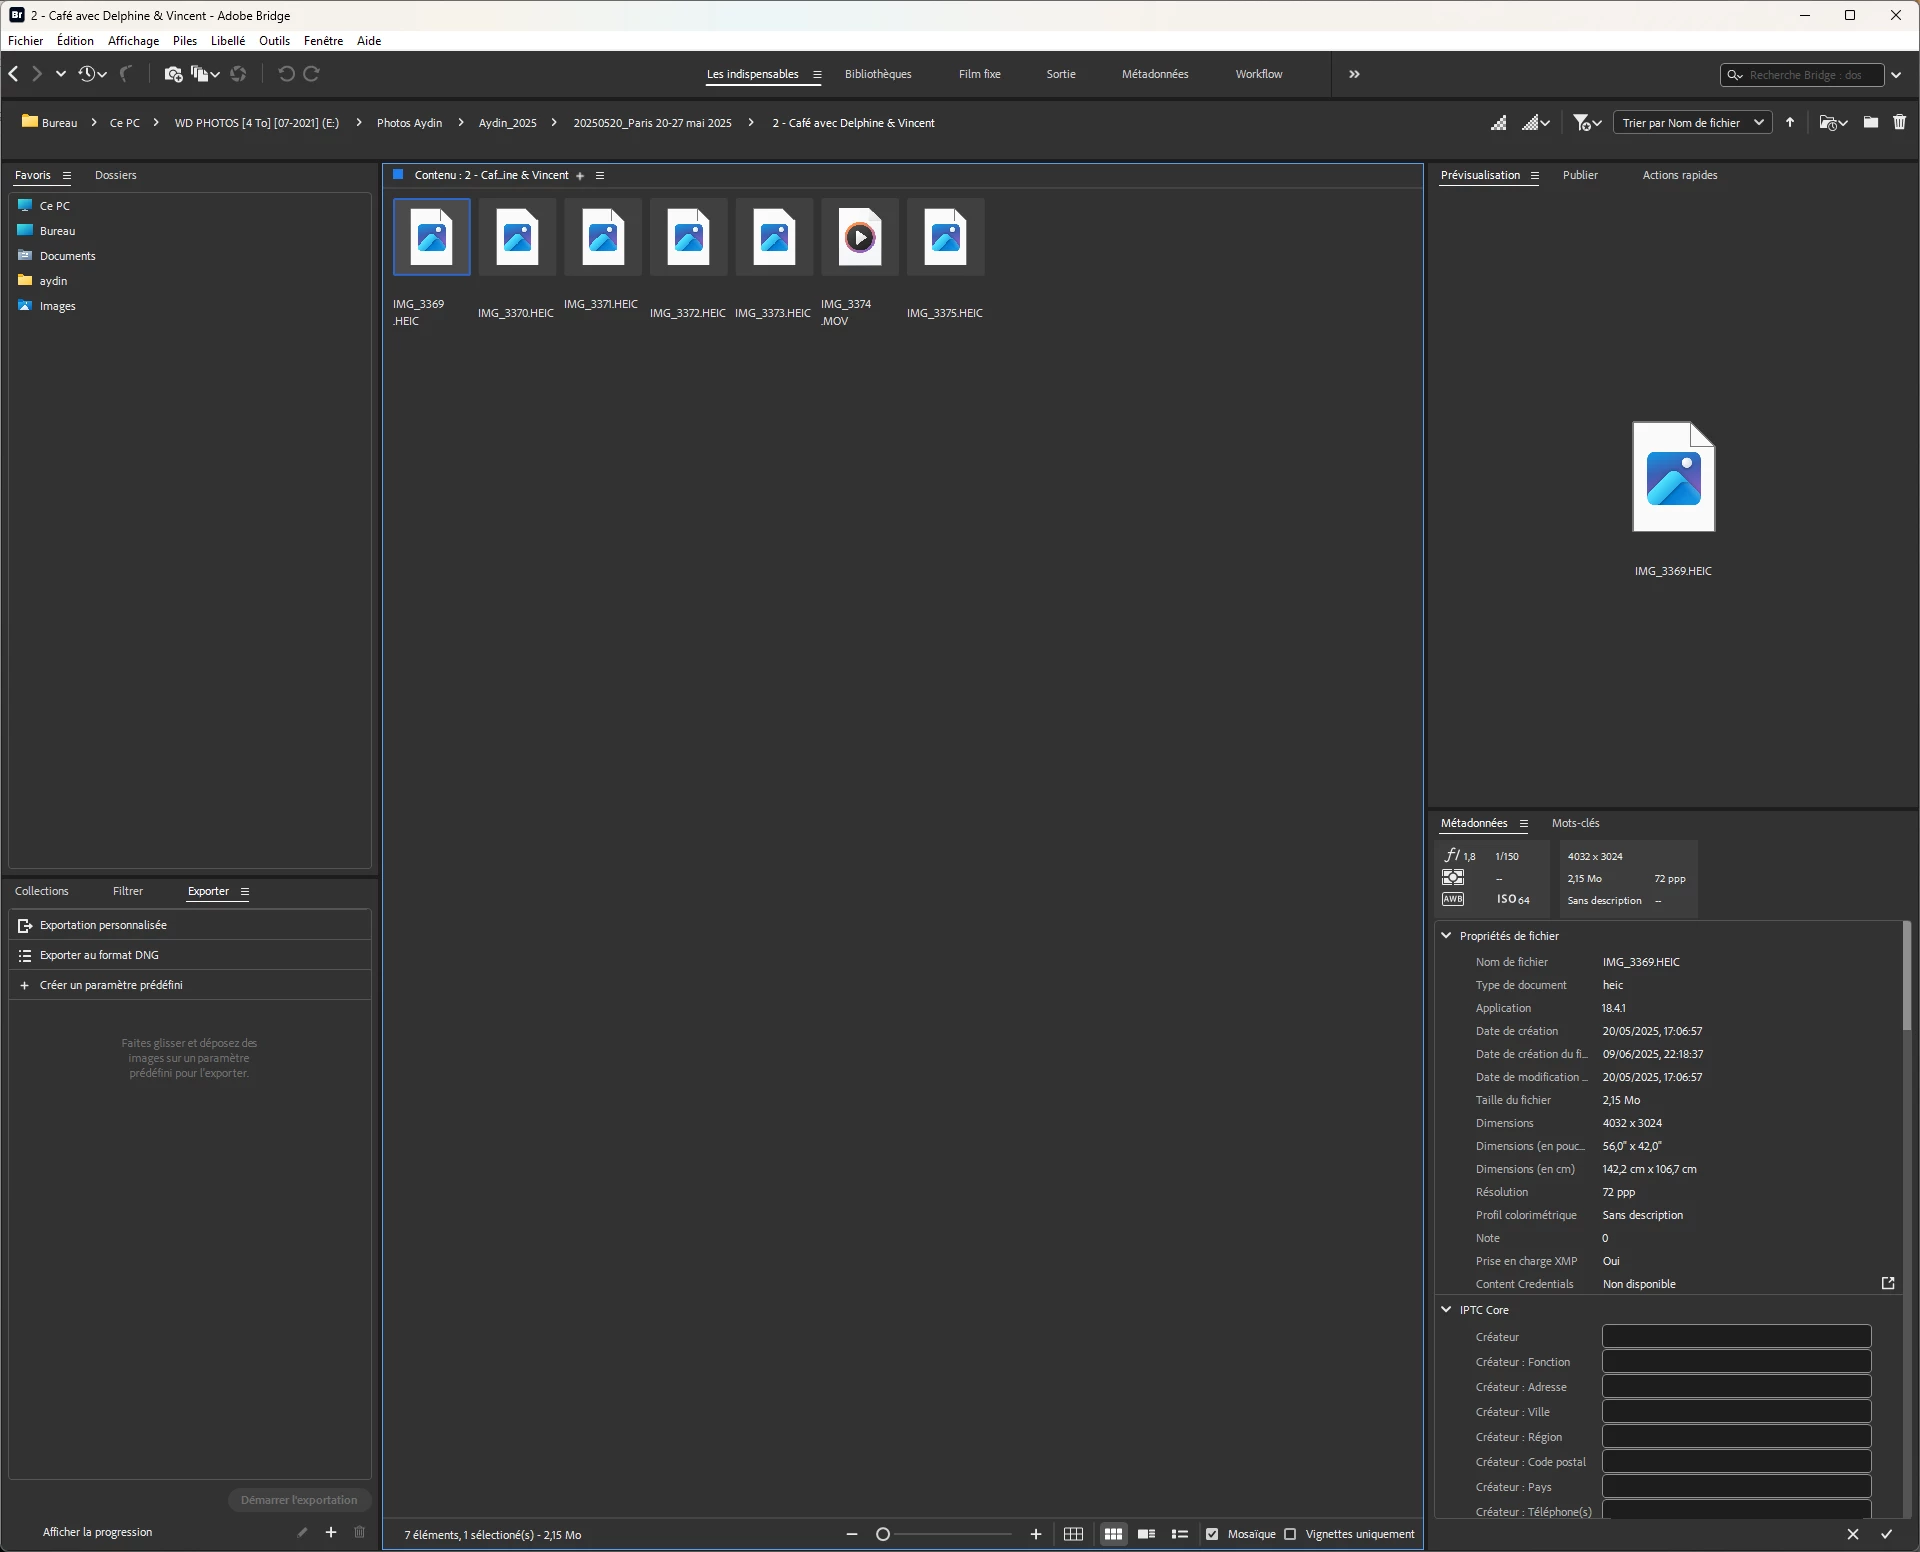Open the Outils menu
1920x1552 pixels.
coord(274,41)
